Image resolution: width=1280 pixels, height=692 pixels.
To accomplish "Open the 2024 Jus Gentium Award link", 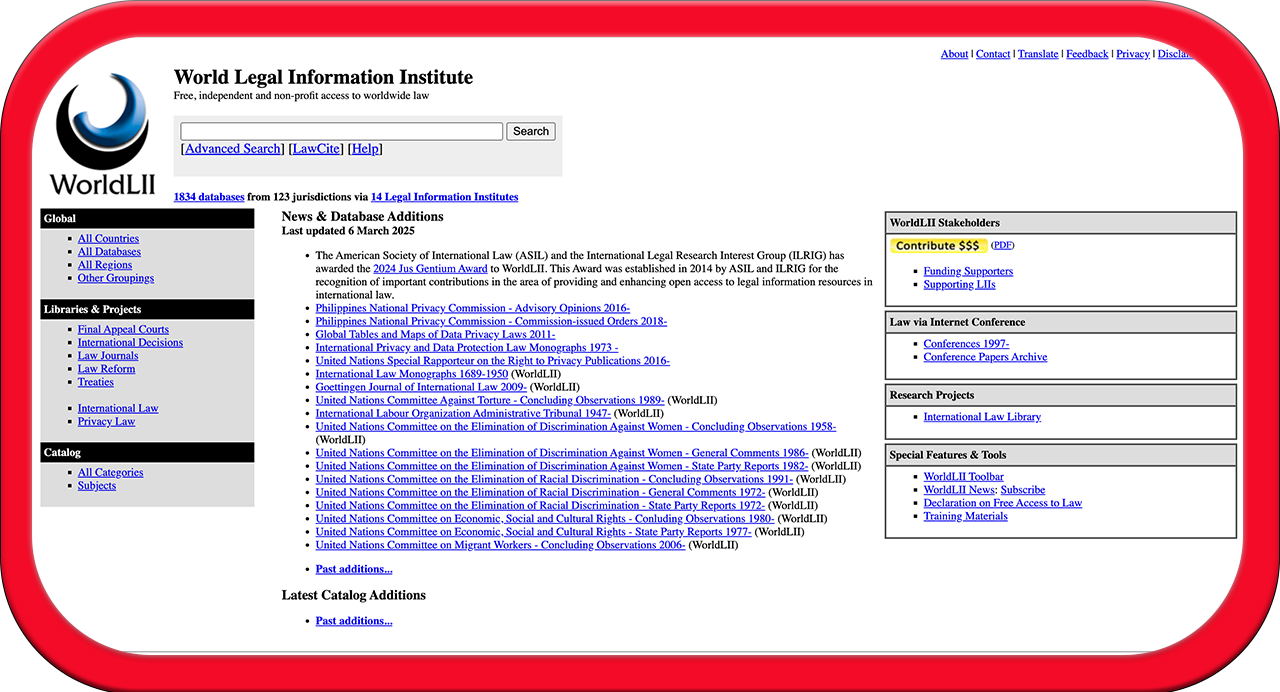I will 430,269.
